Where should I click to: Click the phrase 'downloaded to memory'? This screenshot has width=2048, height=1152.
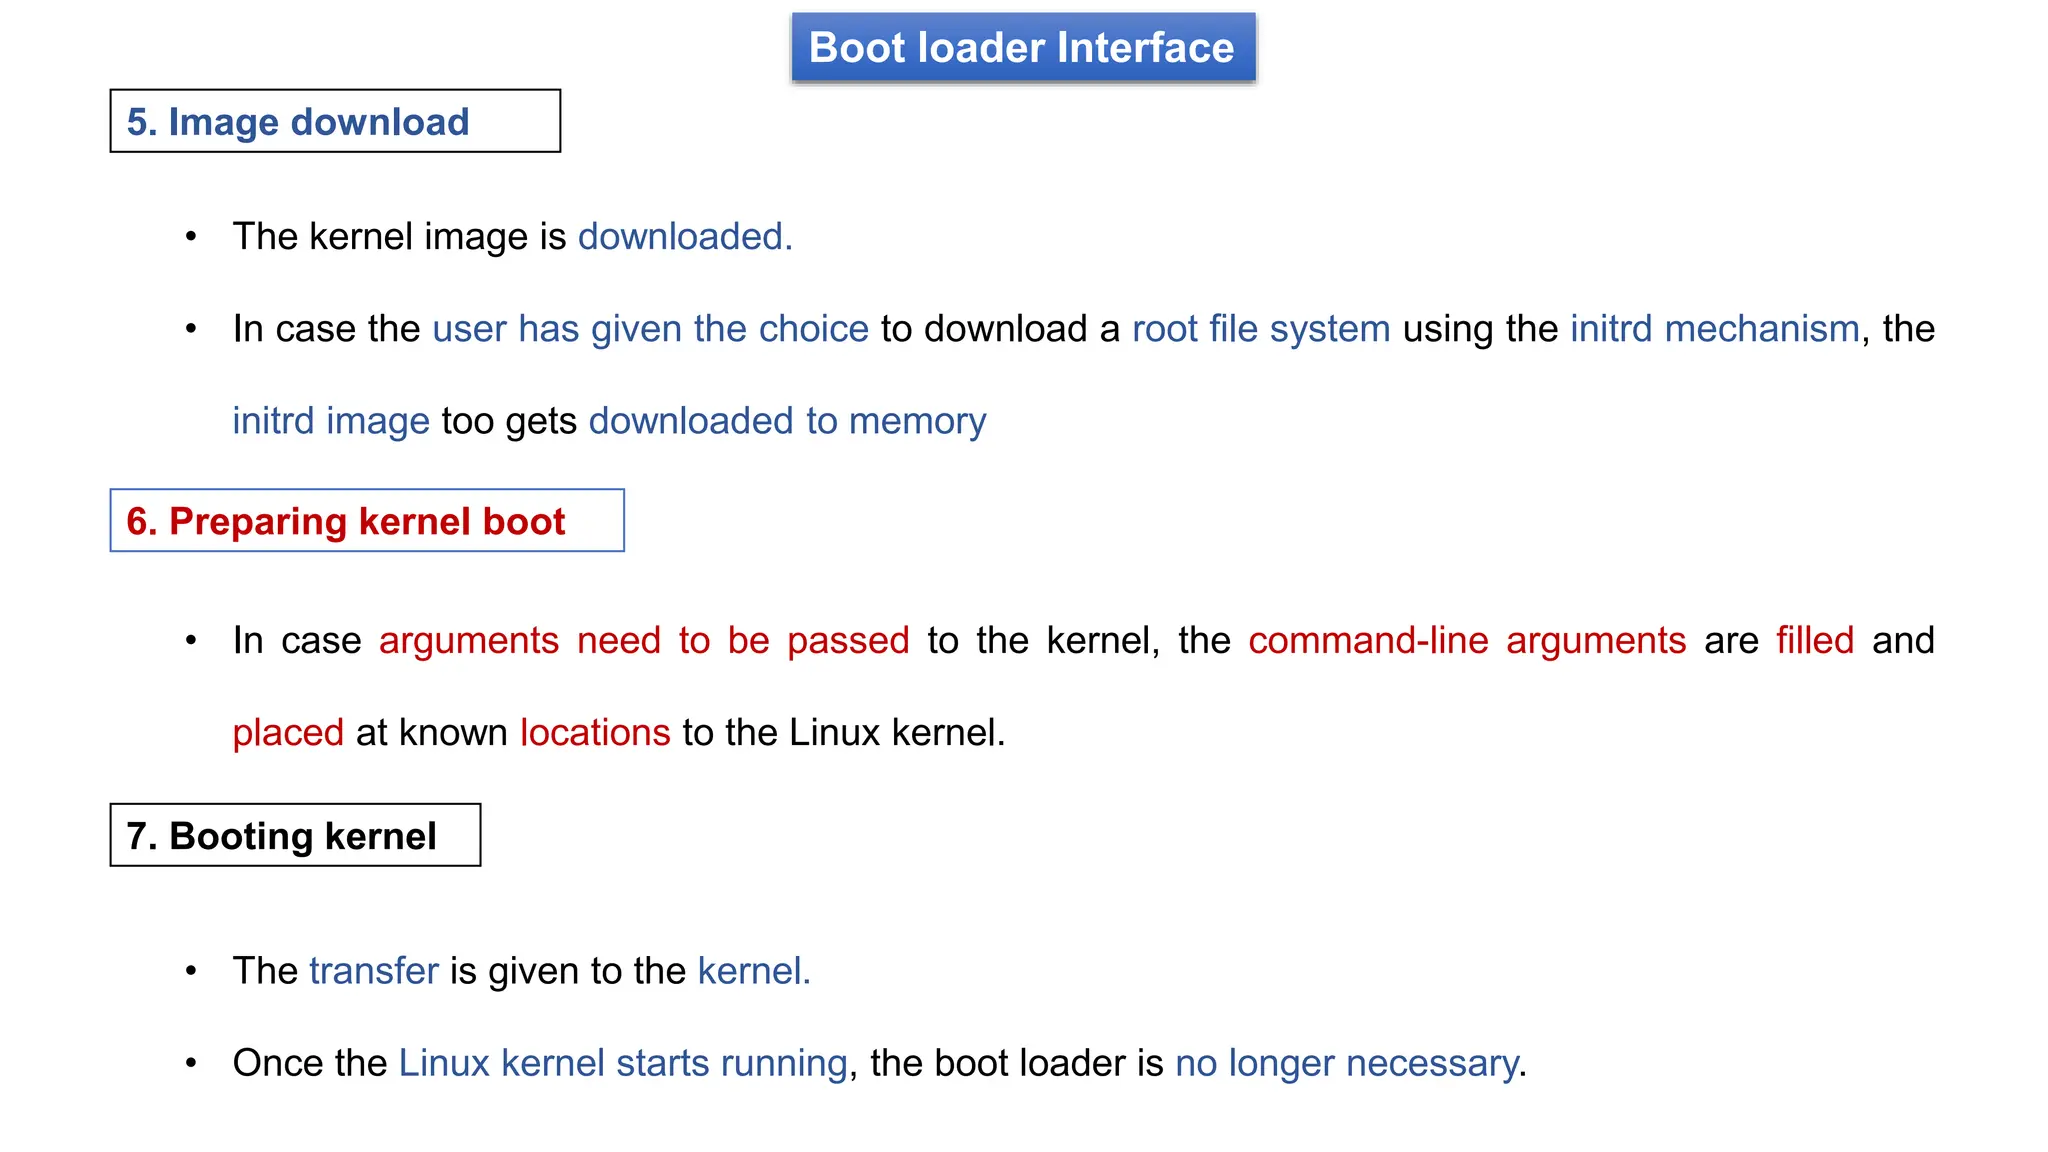(x=787, y=421)
